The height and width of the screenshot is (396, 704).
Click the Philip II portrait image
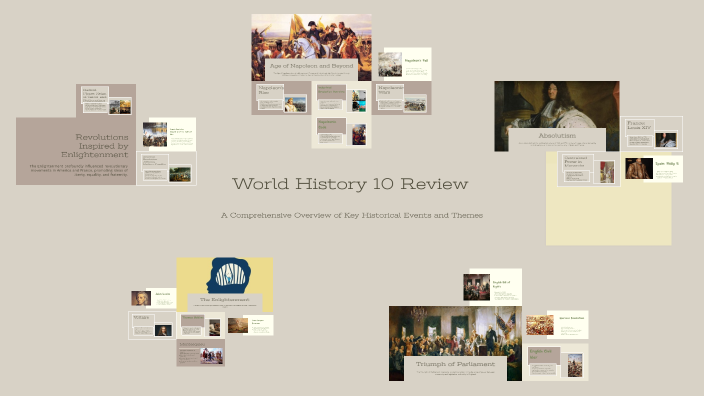[x=638, y=168]
